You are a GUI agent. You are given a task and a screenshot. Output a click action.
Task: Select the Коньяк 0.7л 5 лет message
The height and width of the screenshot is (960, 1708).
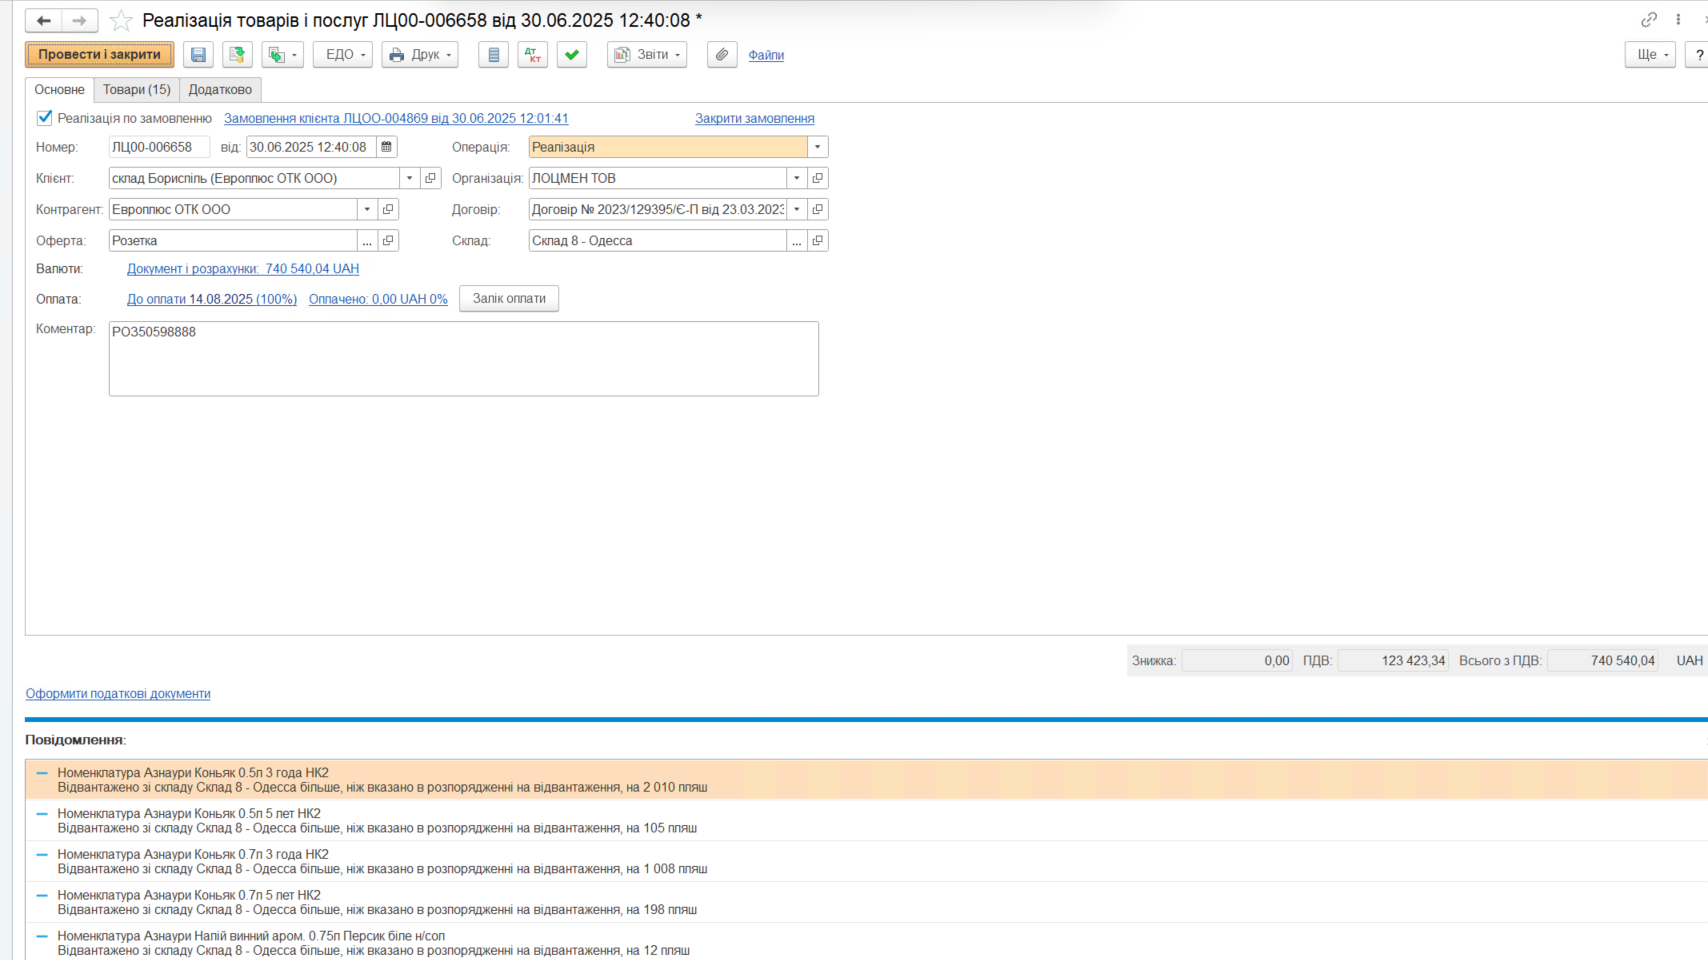[x=866, y=903]
